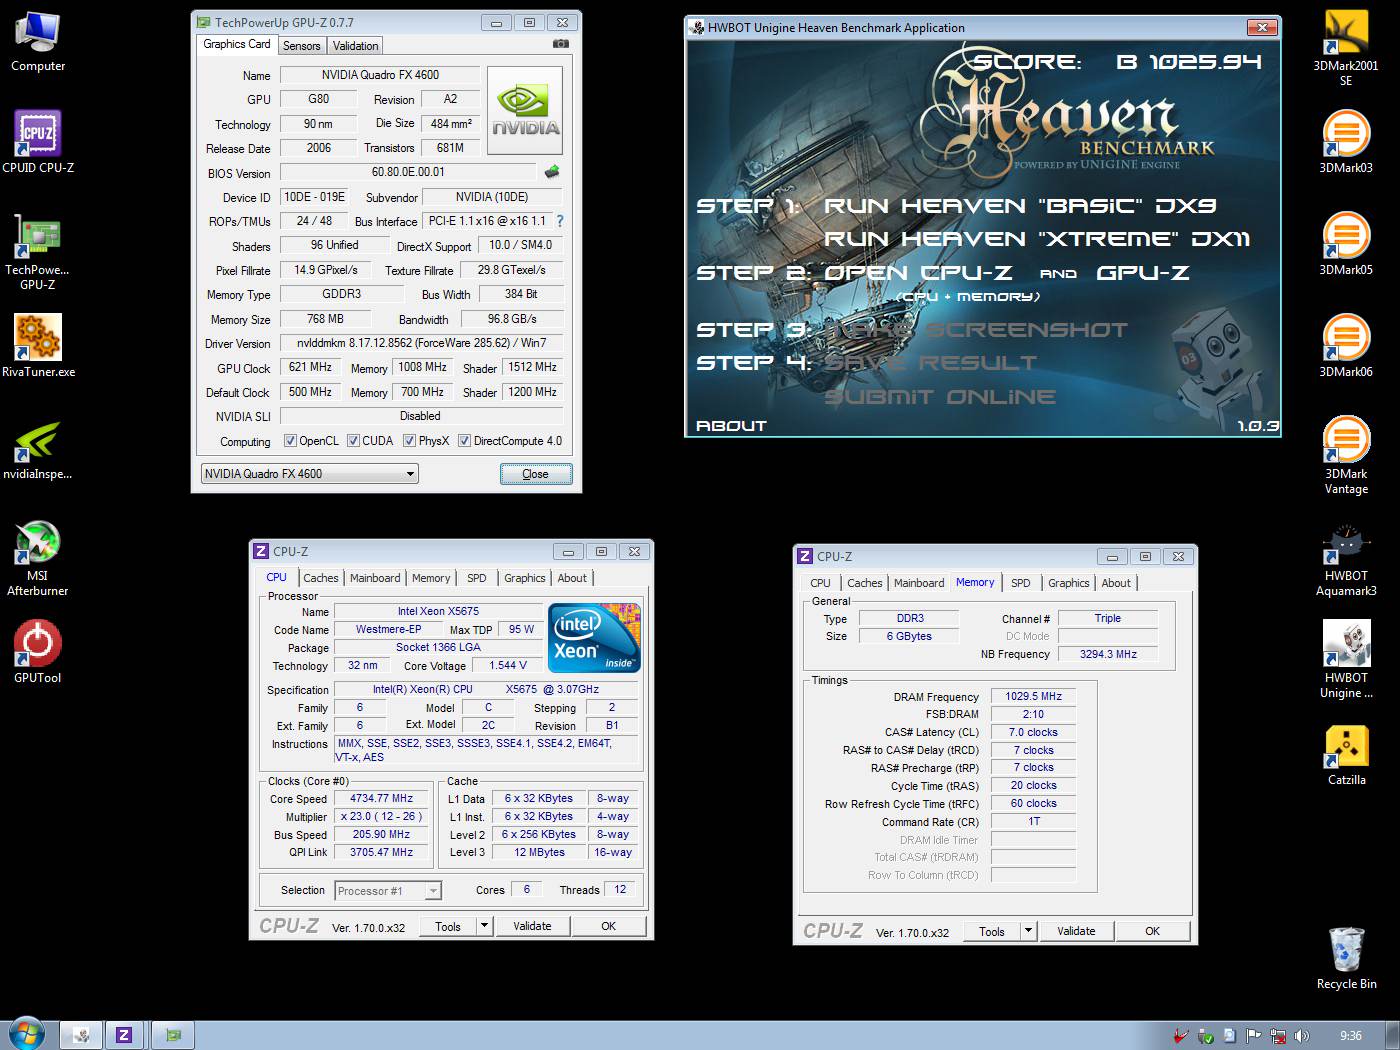
Task: Open Caches tab in left CPU-Z window
Action: [x=321, y=578]
